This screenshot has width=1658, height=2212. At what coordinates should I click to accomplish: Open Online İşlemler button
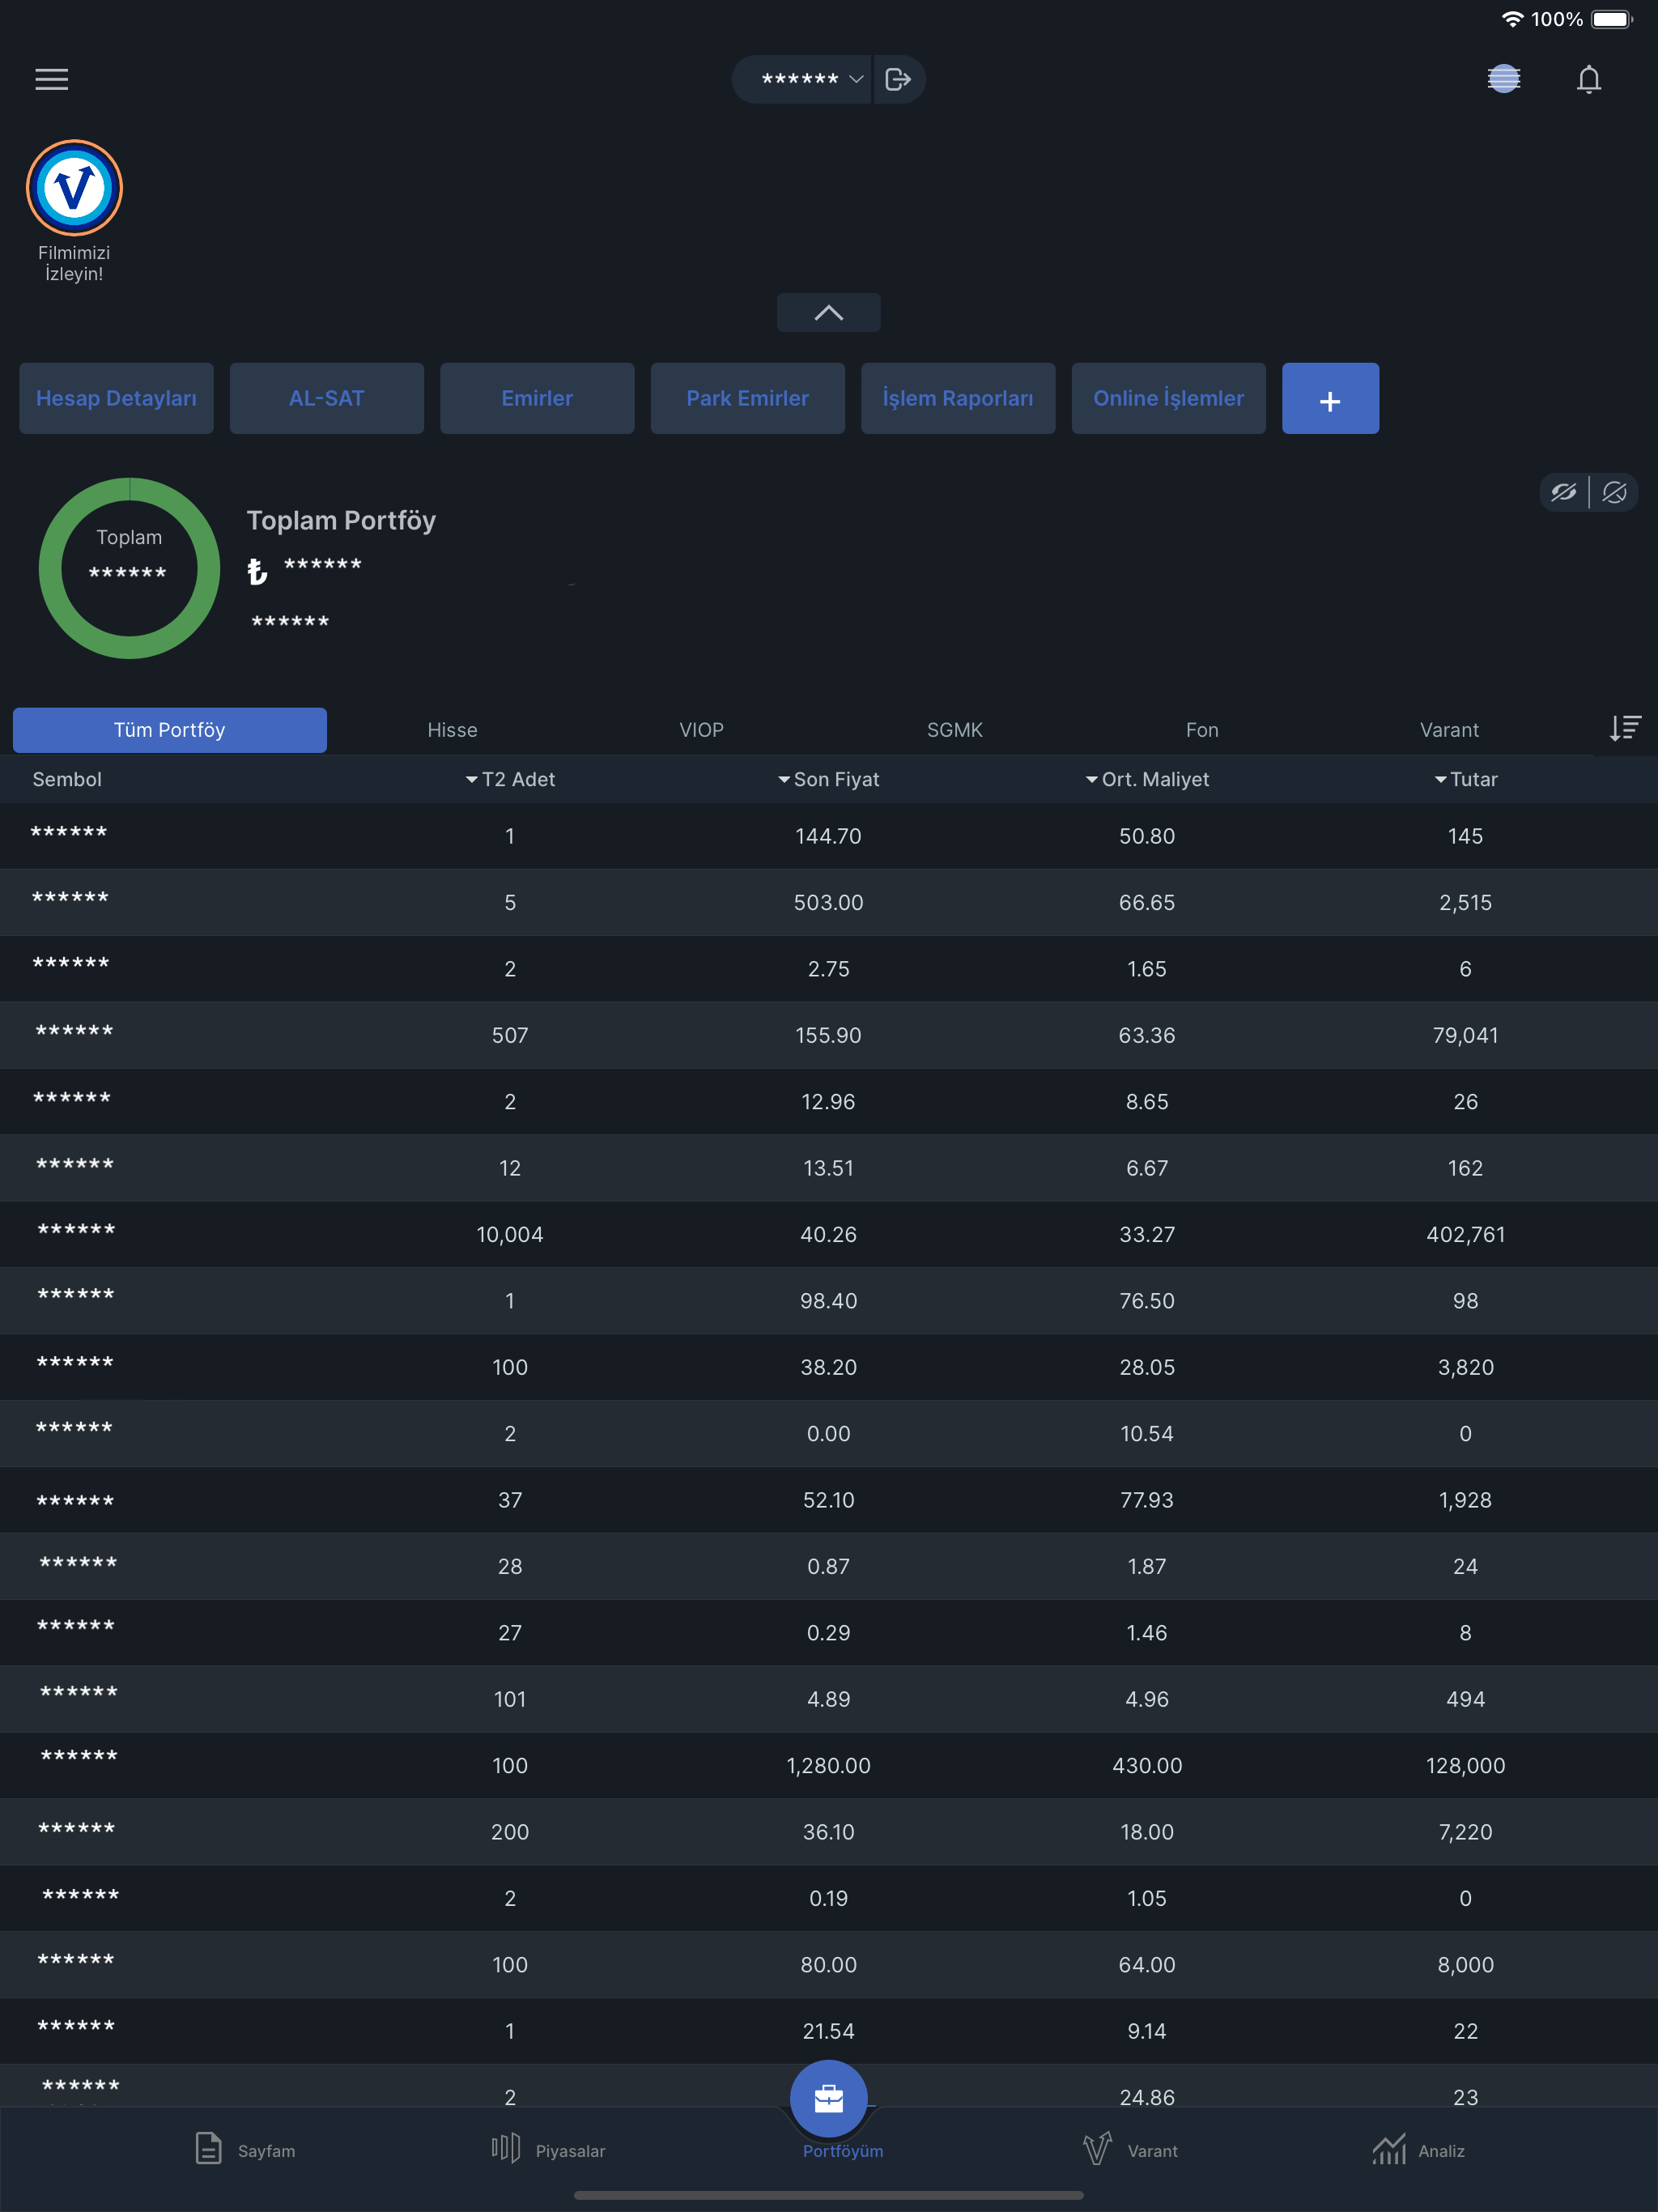click(x=1169, y=398)
